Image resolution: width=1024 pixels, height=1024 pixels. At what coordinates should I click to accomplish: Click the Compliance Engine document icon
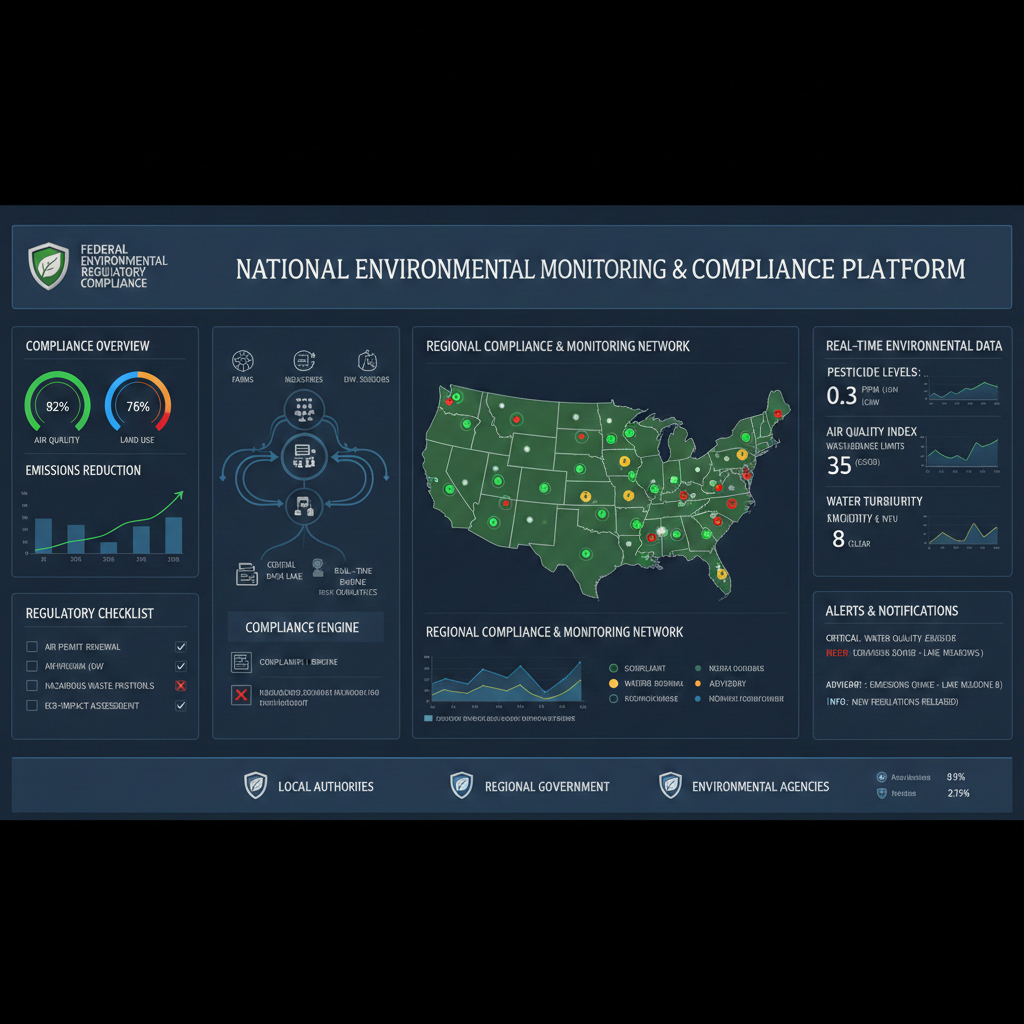click(x=240, y=661)
